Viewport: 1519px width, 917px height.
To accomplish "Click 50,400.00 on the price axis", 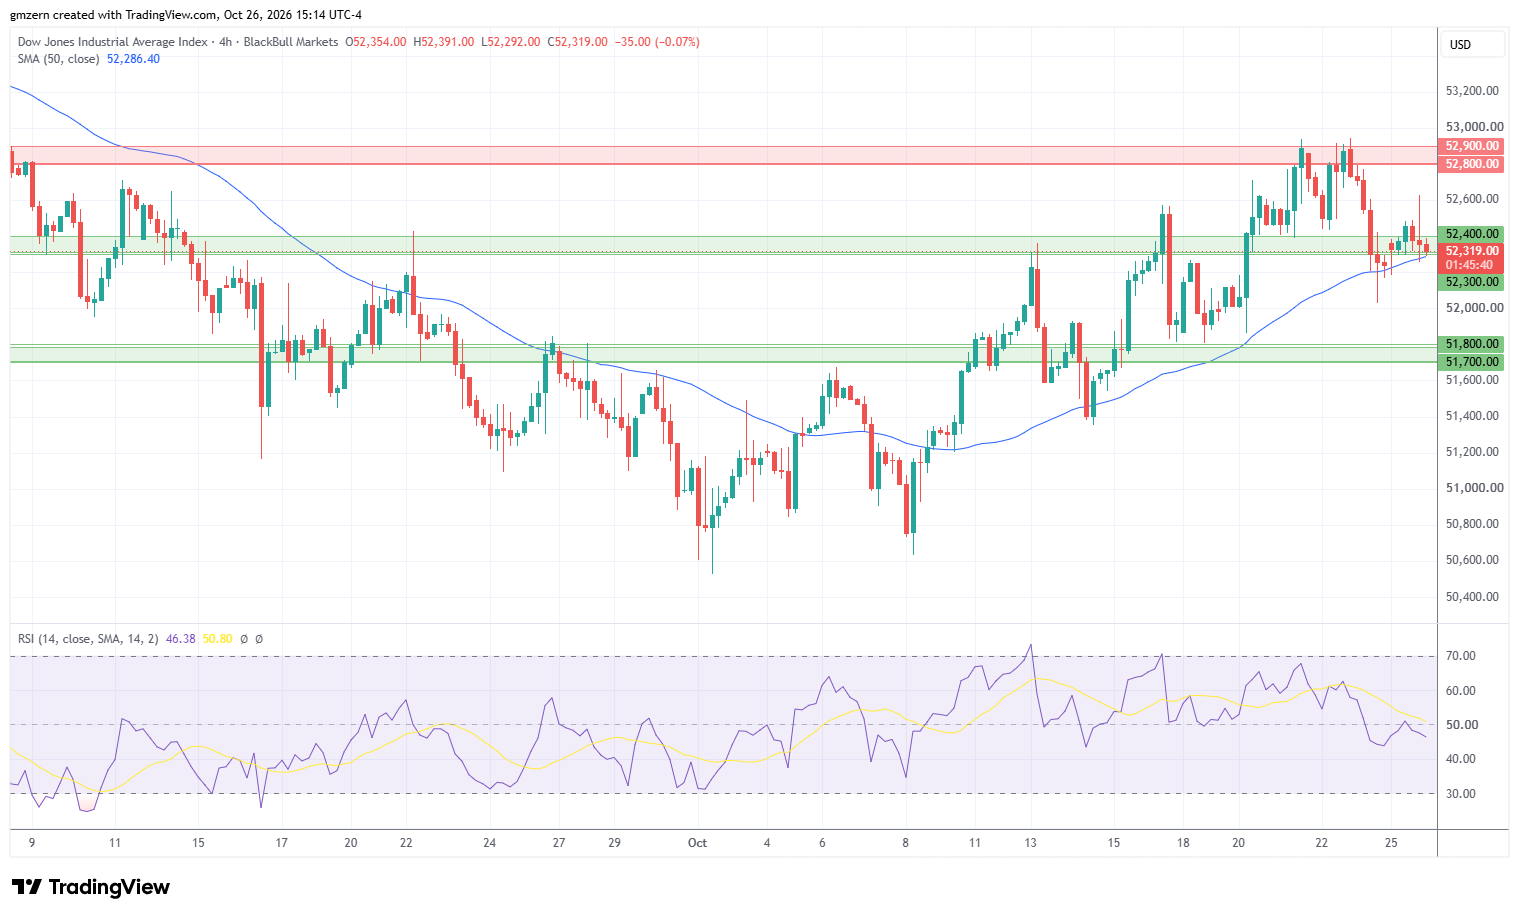I will 1472,597.
